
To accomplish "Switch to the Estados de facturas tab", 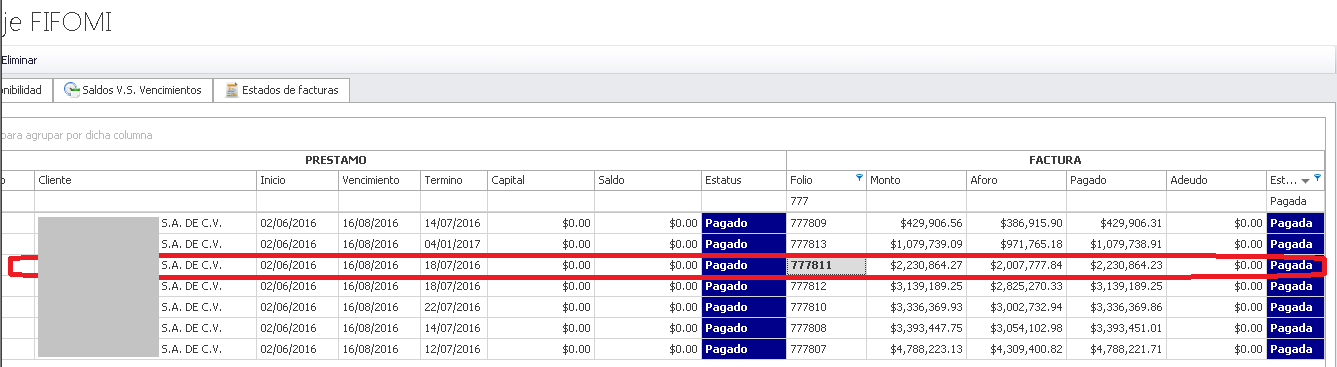I will point(281,90).
